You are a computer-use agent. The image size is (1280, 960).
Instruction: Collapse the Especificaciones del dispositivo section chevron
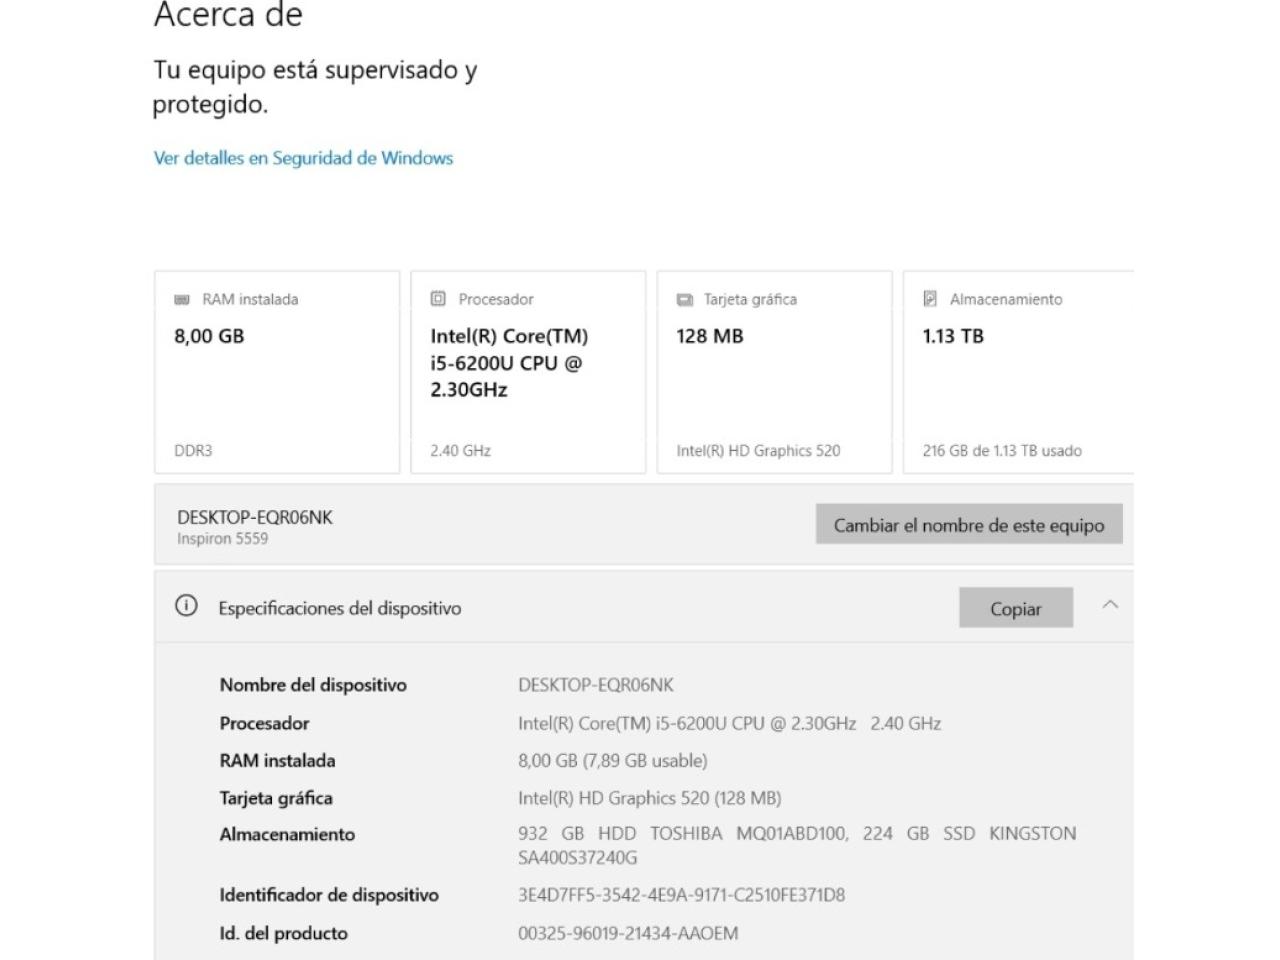(1110, 605)
